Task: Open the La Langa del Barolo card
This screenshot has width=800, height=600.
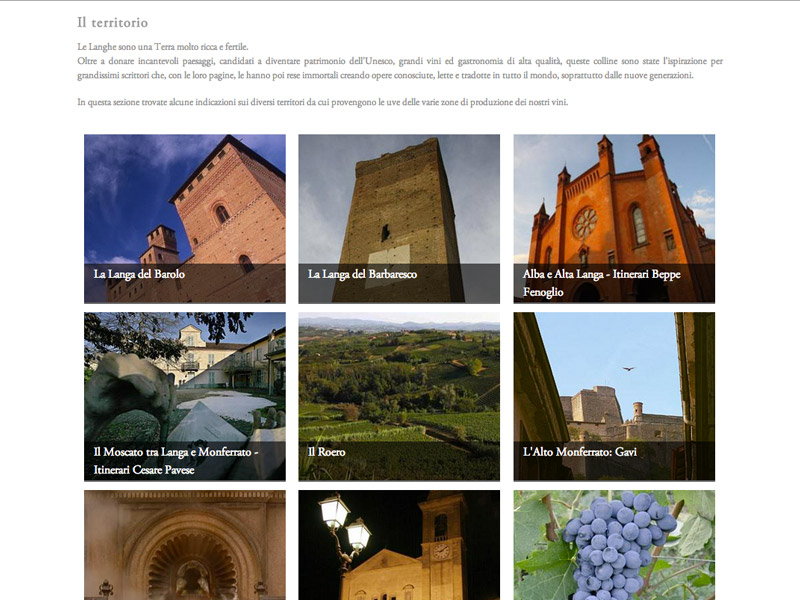Action: pyautogui.click(x=185, y=219)
